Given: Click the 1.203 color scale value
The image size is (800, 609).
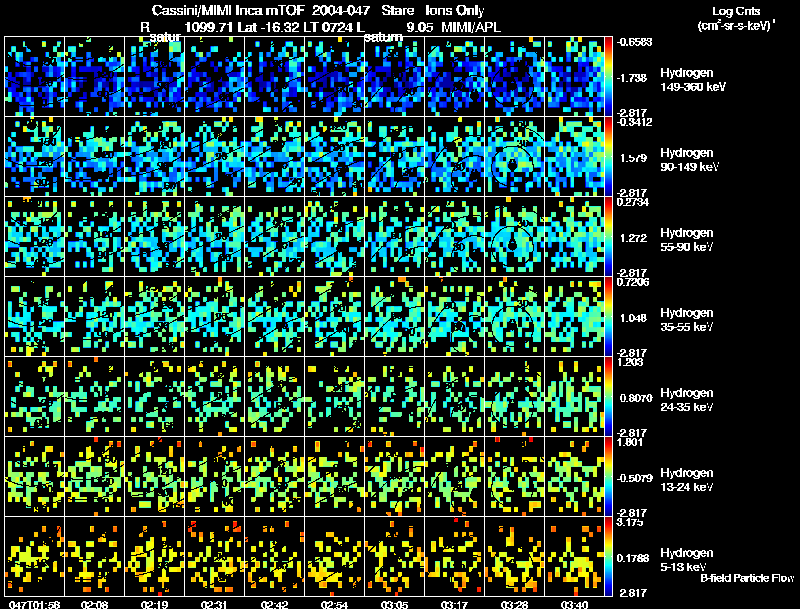Looking at the screenshot, I should [x=630, y=362].
